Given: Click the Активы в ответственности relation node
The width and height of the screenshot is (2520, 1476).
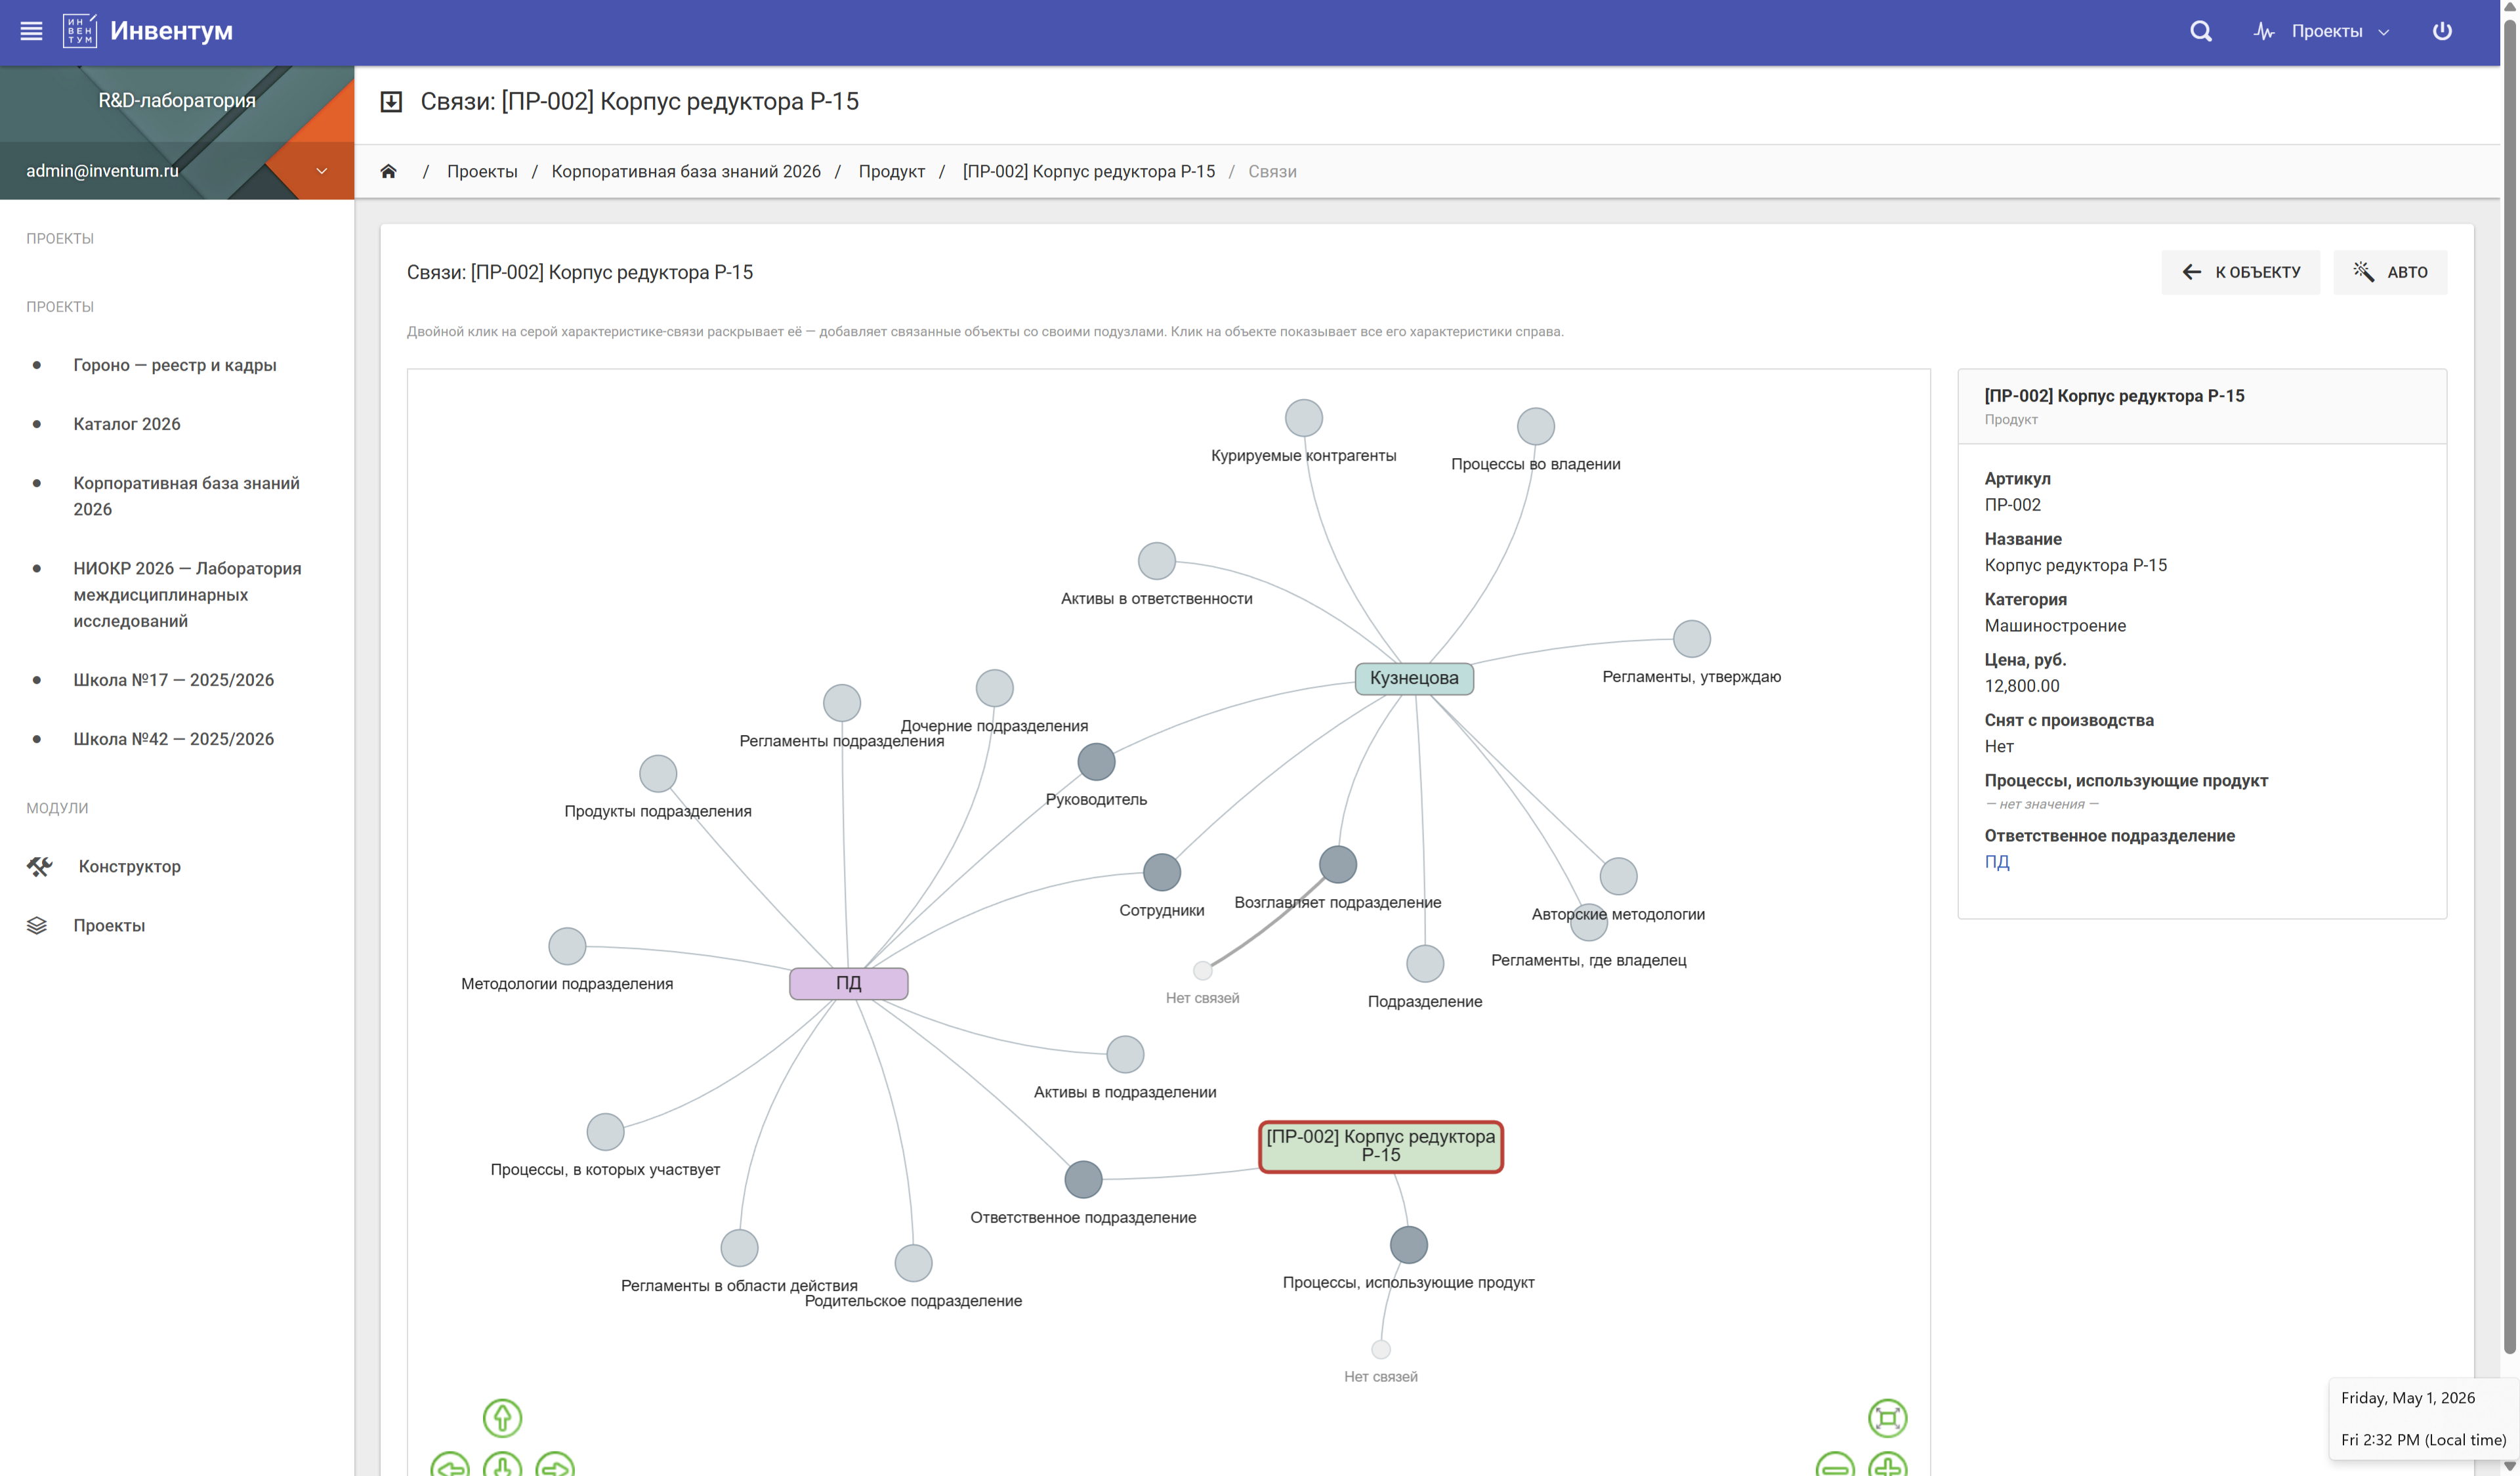Looking at the screenshot, I should pyautogui.click(x=1156, y=561).
